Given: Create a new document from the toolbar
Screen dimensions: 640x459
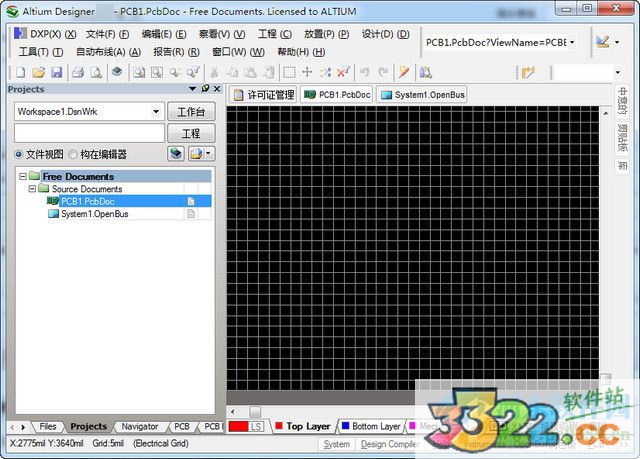Looking at the screenshot, I should pos(20,73).
